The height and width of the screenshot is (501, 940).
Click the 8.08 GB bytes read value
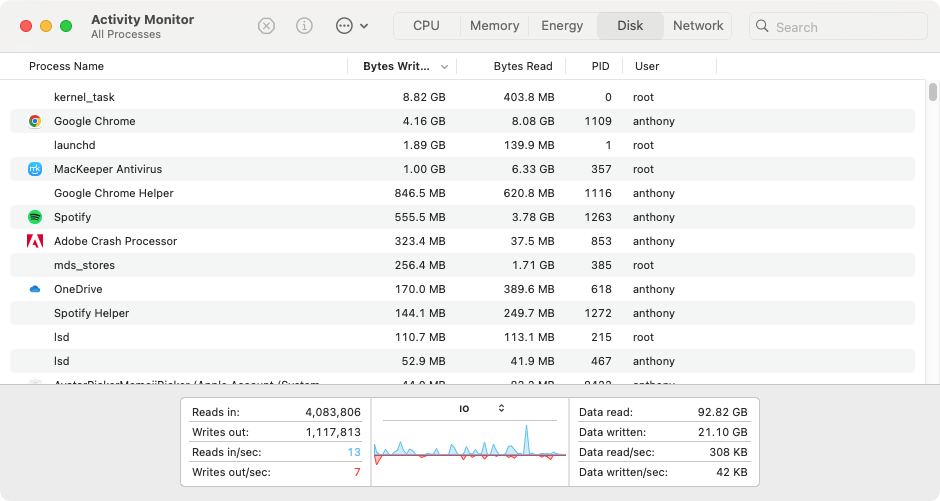click(533, 121)
